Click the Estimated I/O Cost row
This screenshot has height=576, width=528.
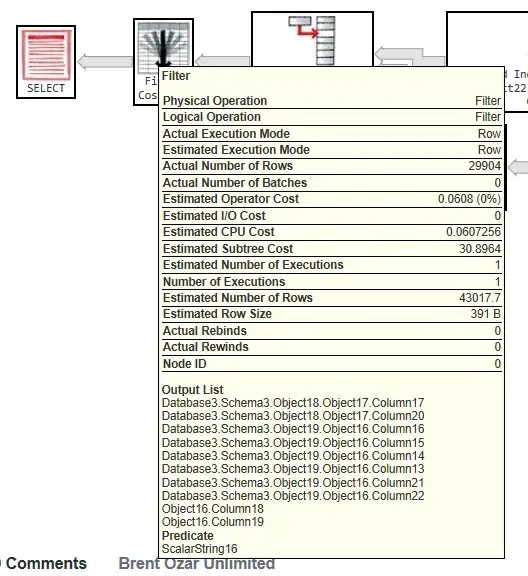coord(332,216)
